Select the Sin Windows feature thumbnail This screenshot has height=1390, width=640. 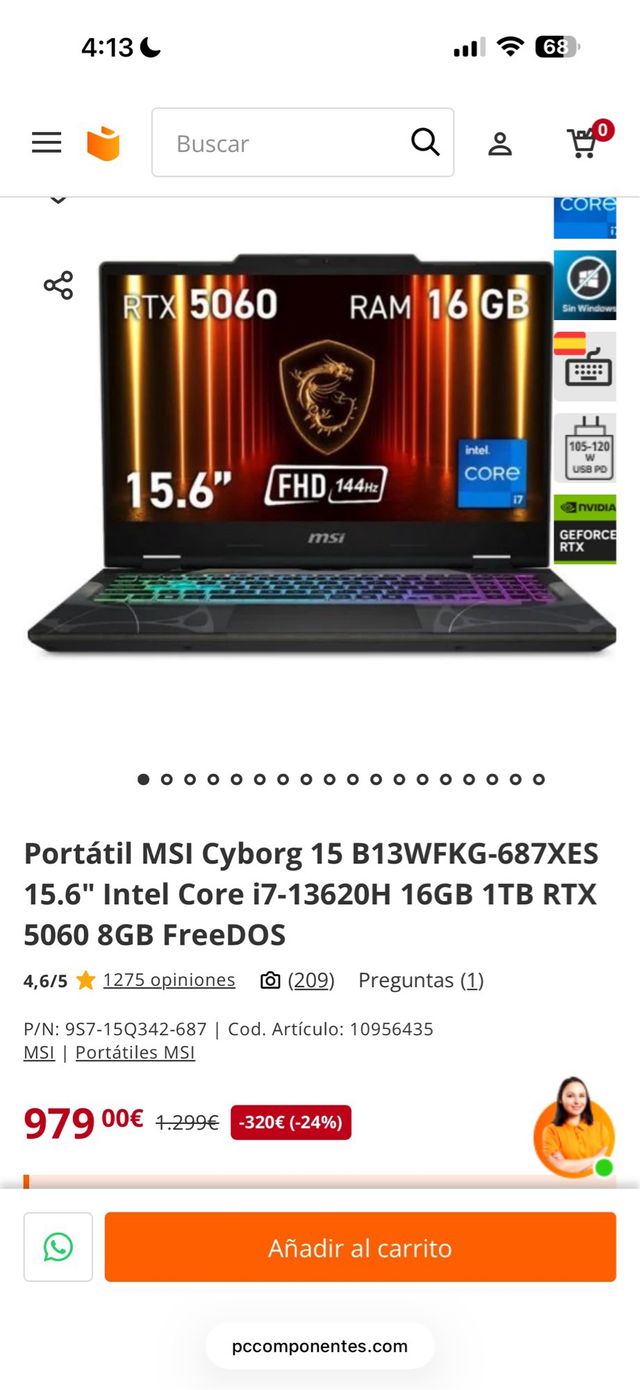(585, 285)
